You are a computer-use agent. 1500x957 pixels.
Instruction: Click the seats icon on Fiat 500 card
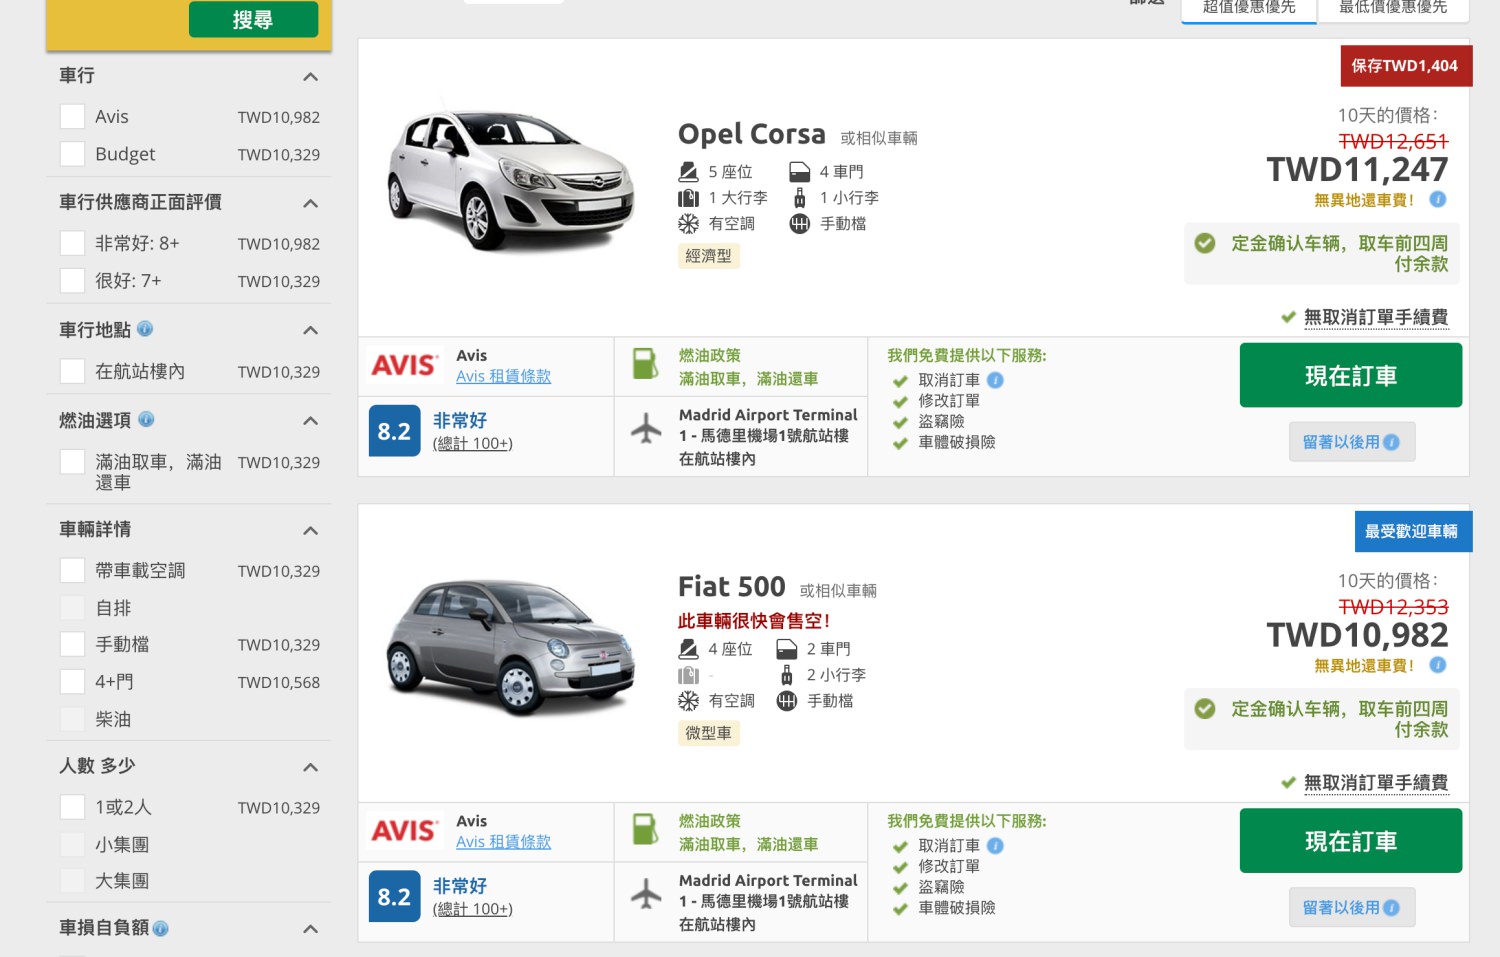(688, 649)
